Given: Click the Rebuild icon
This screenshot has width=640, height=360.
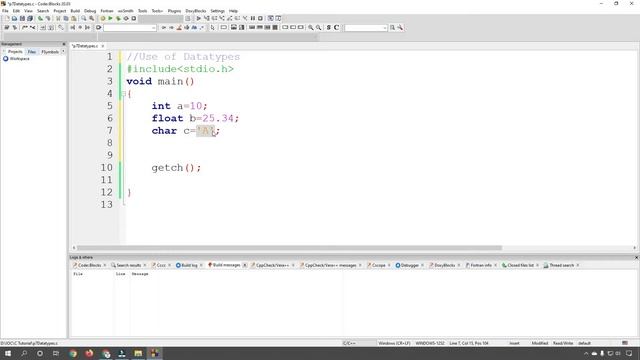Looking at the screenshot, I should [x=126, y=18].
